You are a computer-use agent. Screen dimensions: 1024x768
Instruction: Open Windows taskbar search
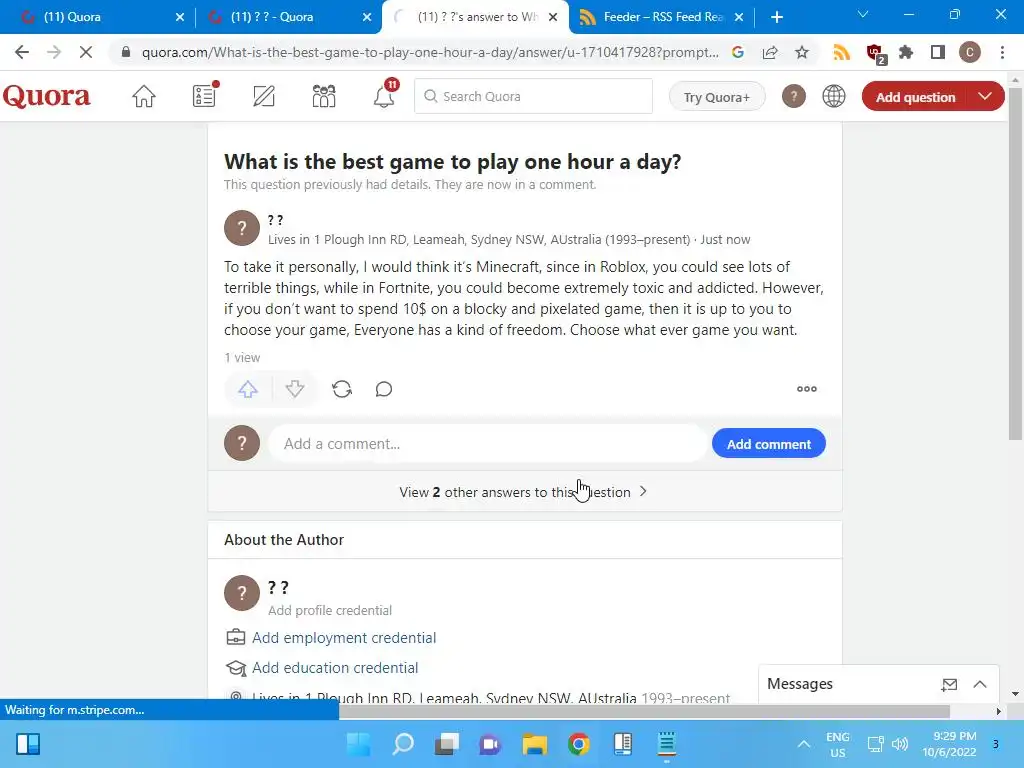pos(403,744)
